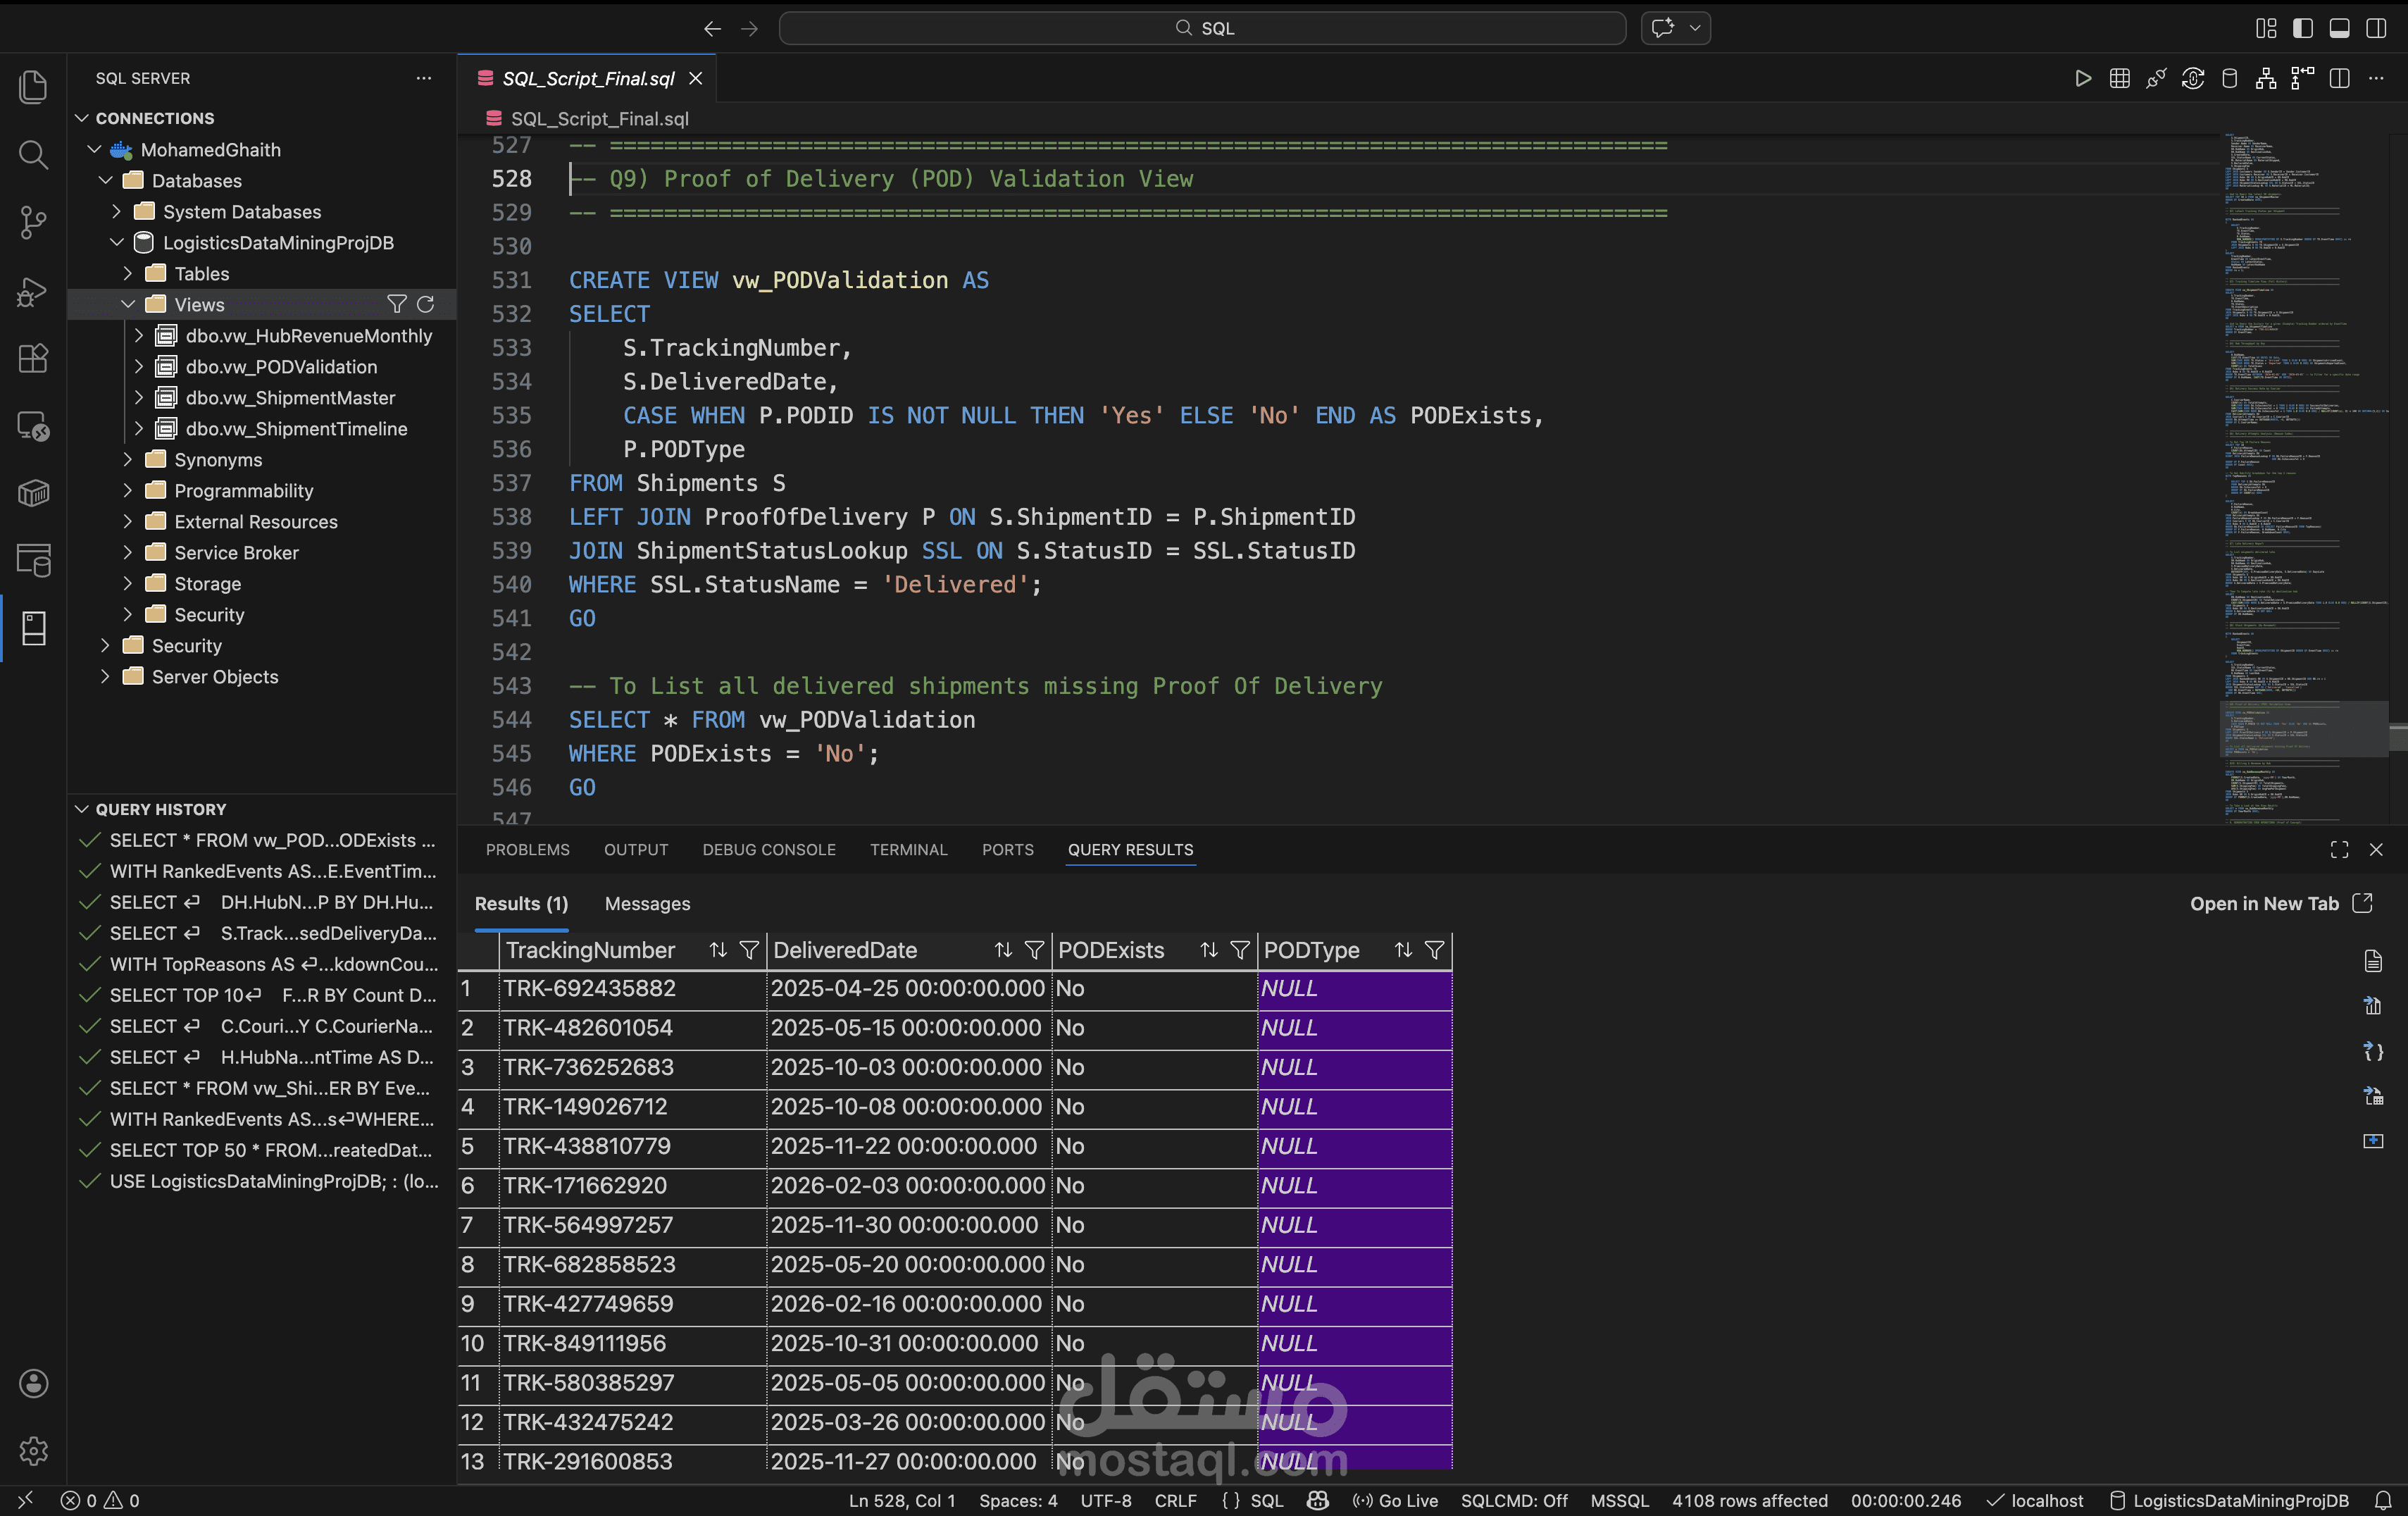The width and height of the screenshot is (2408, 1516).
Task: Expand the Programmability folder
Action: click(x=127, y=490)
